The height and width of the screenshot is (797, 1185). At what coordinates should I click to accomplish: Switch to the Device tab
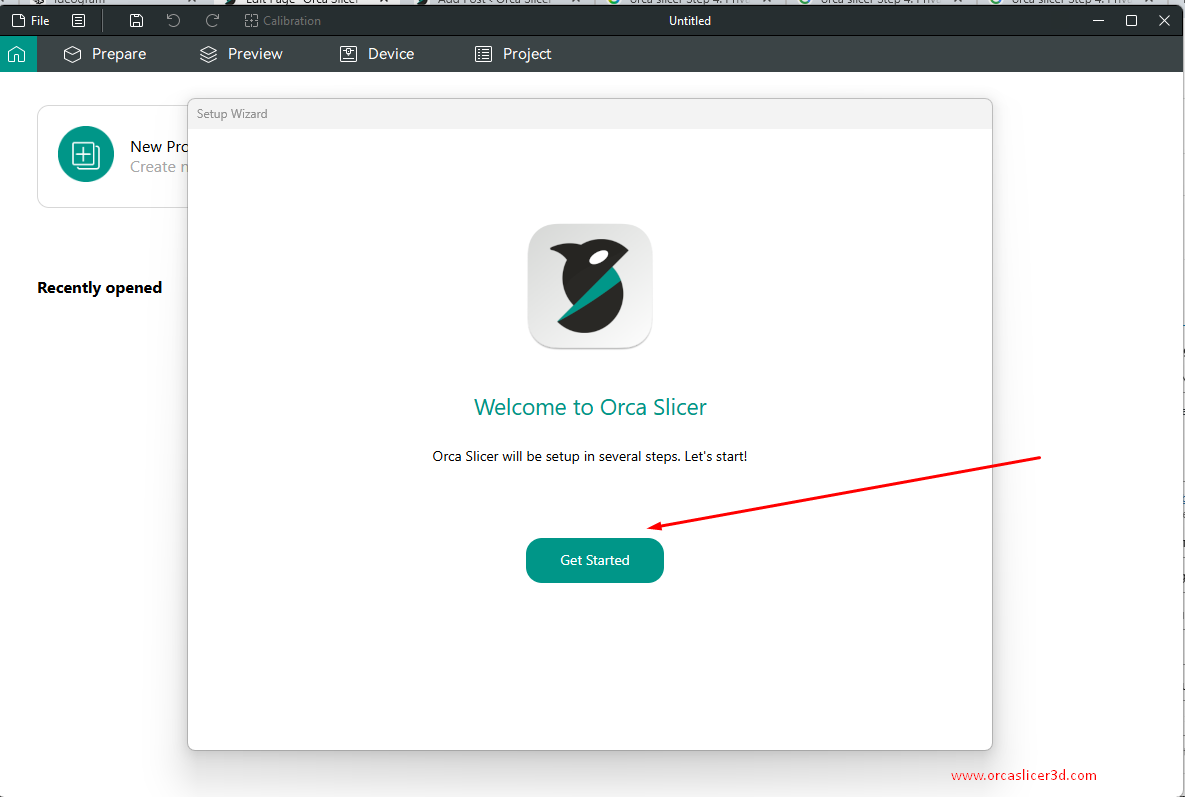[x=377, y=54]
